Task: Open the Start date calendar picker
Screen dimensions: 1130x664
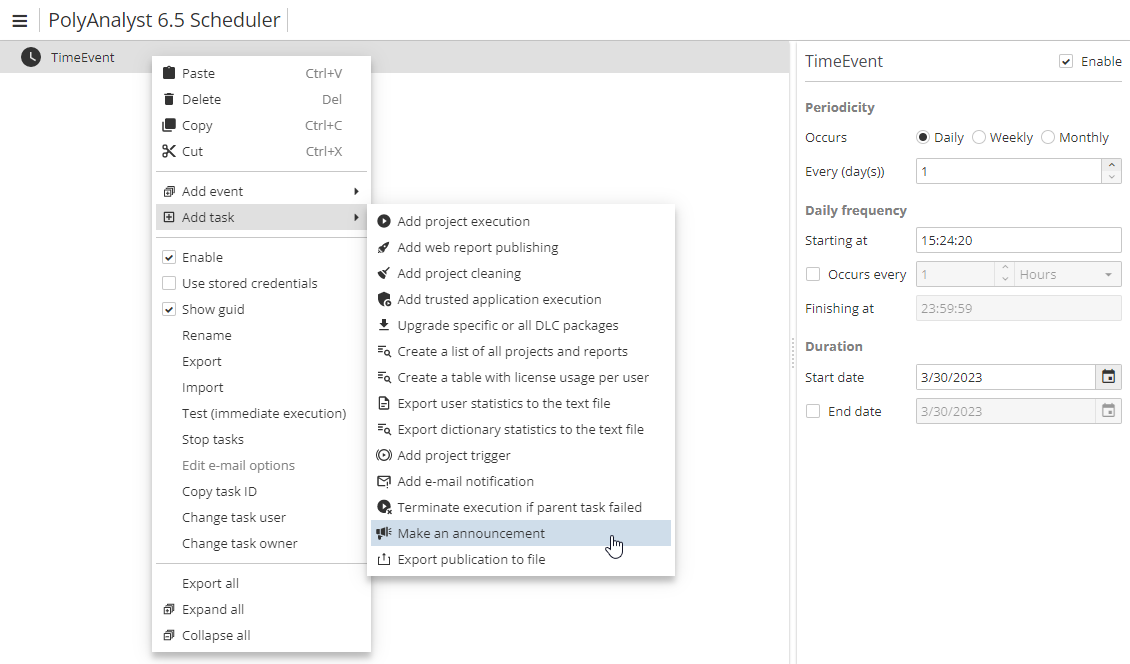Action: (1108, 377)
